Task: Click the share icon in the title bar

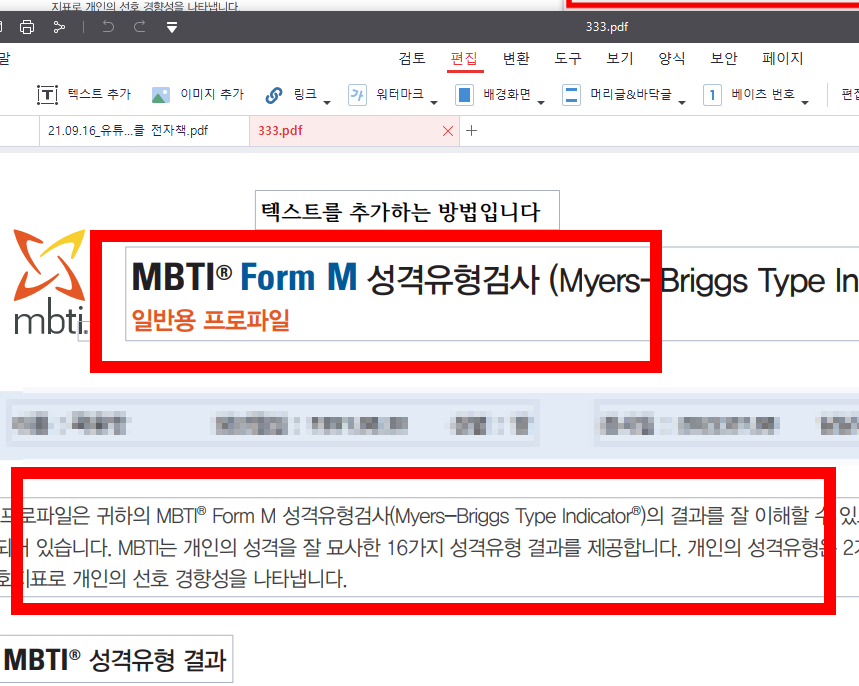Action: 61,28
